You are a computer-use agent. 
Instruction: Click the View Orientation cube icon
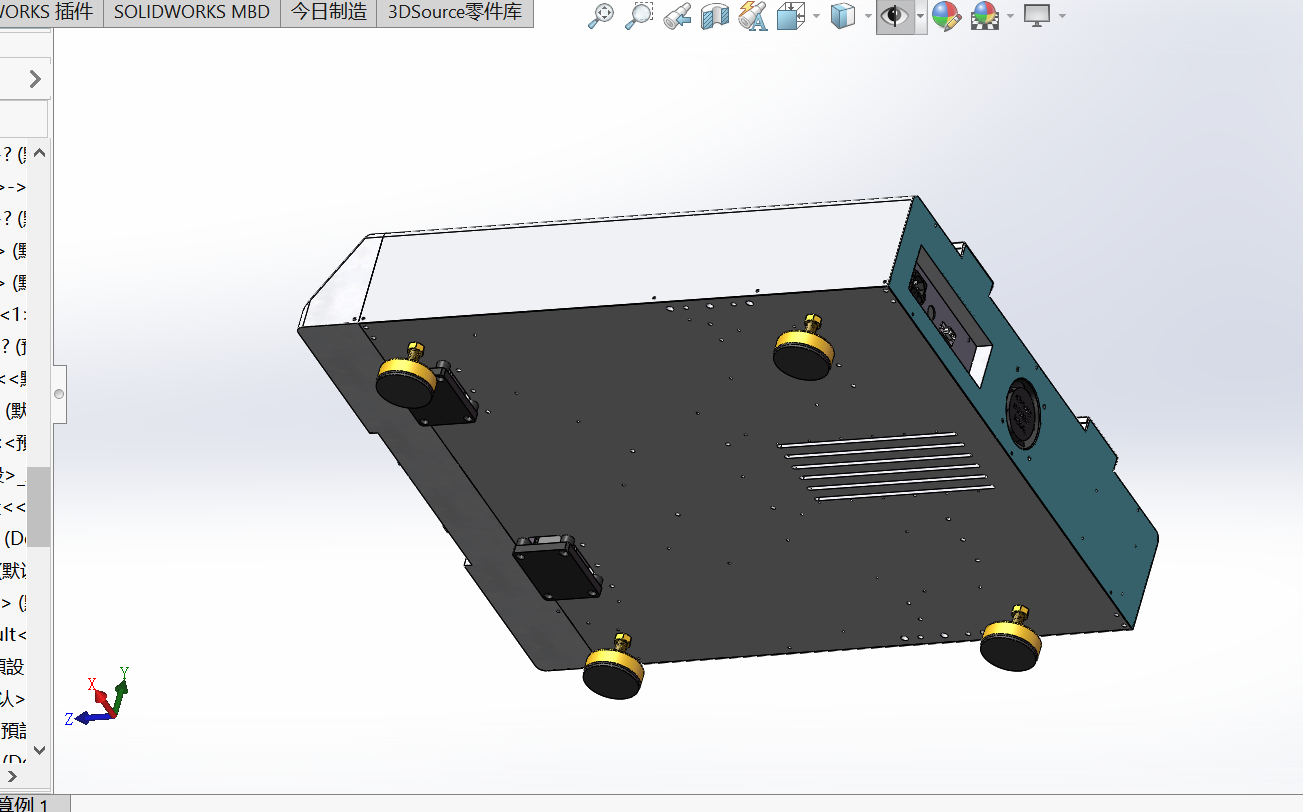pos(791,16)
